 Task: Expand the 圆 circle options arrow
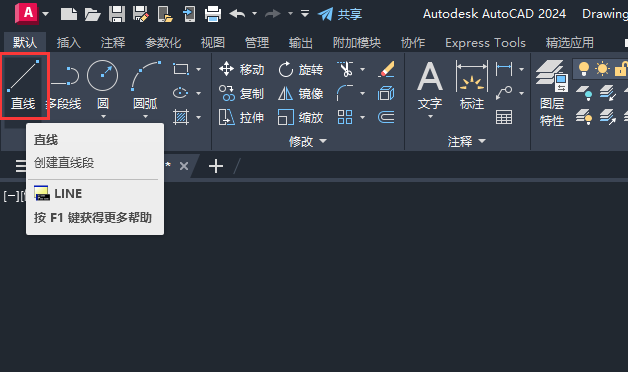point(103,117)
